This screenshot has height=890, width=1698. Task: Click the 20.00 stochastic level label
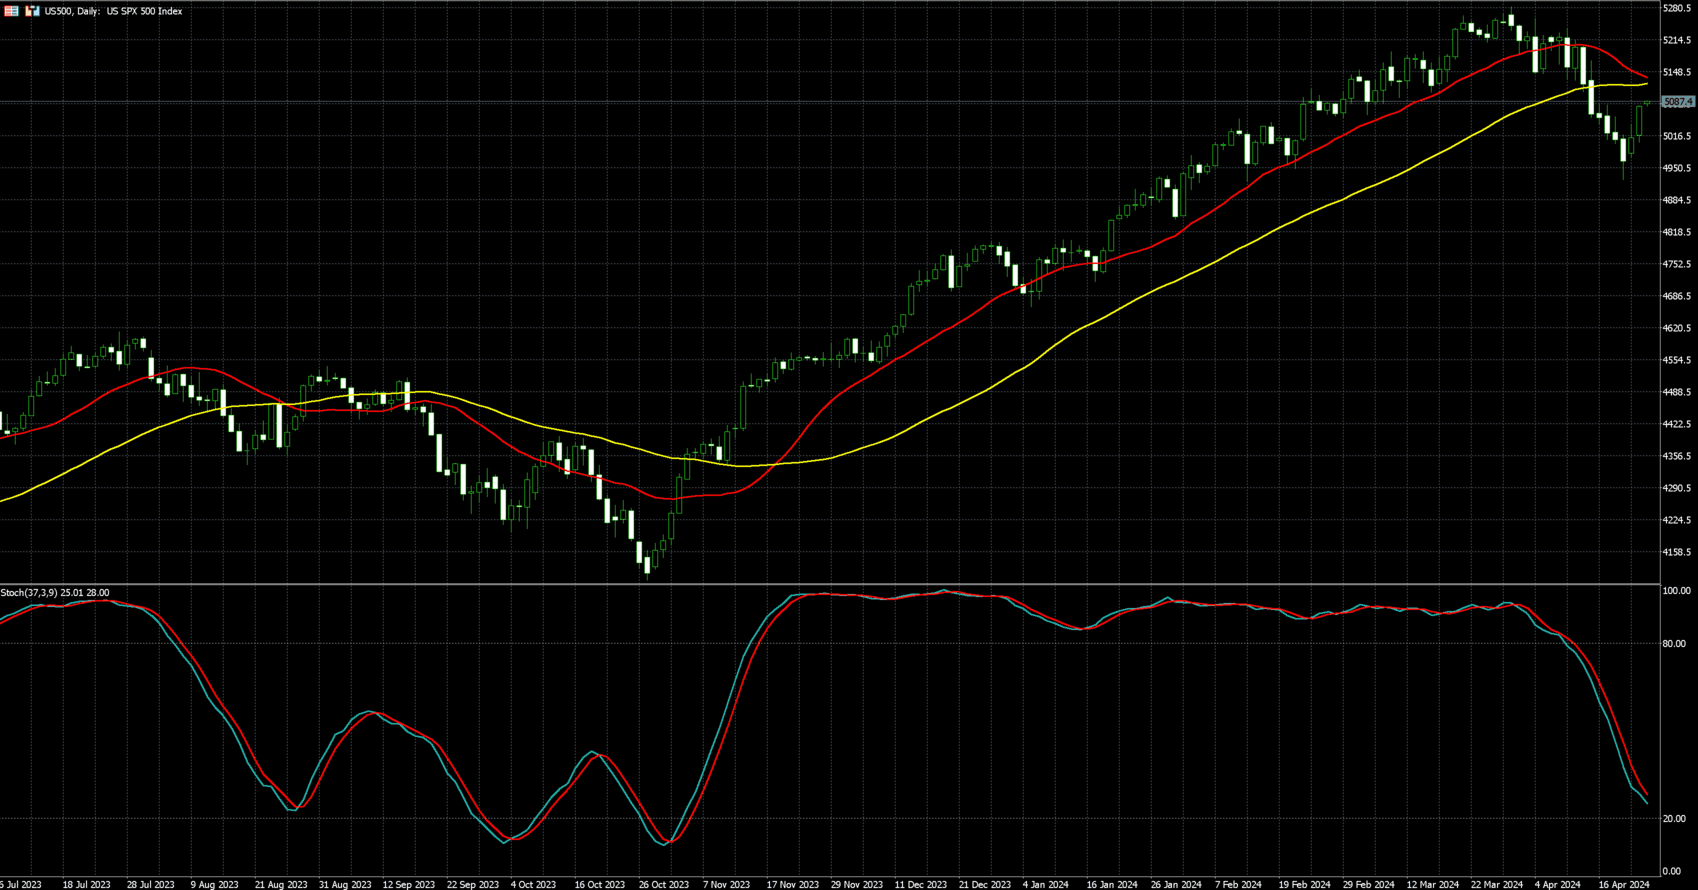pos(1674,819)
